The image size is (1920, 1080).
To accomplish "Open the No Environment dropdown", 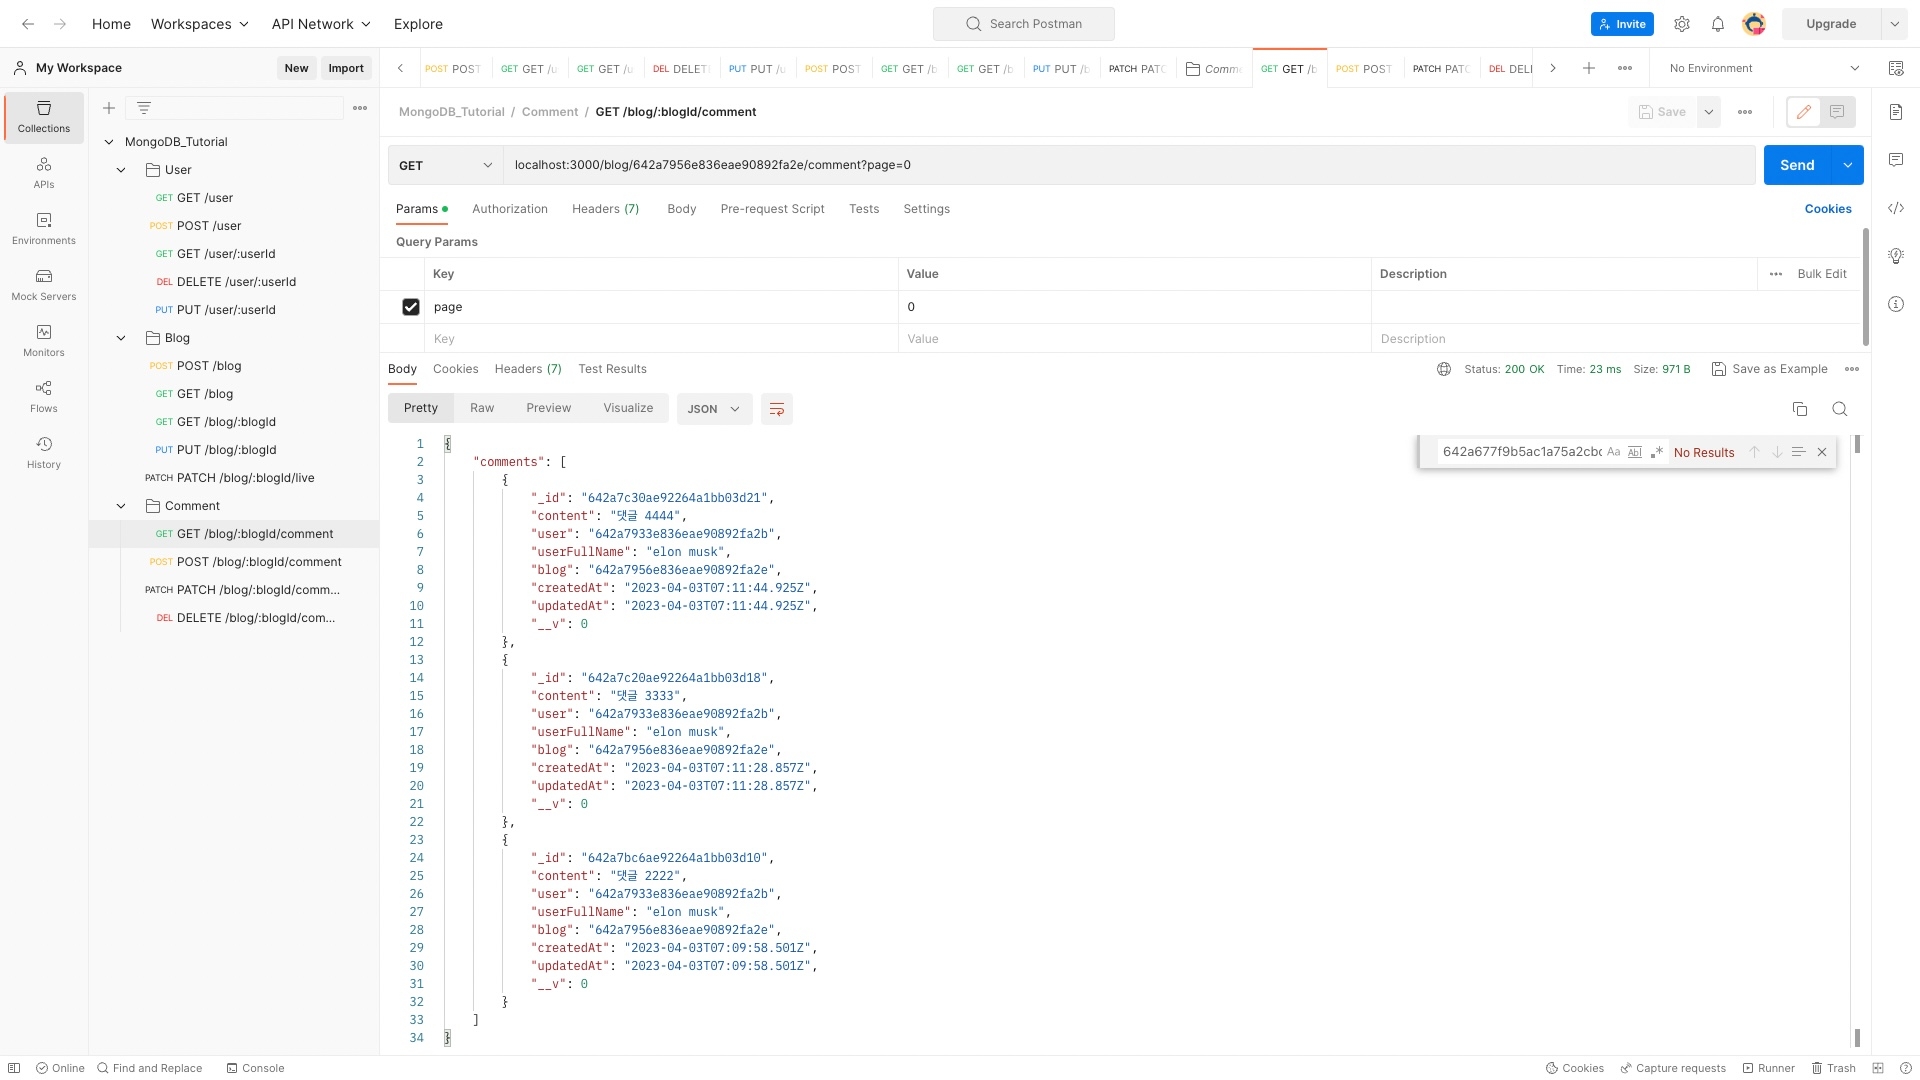I will point(1764,68).
